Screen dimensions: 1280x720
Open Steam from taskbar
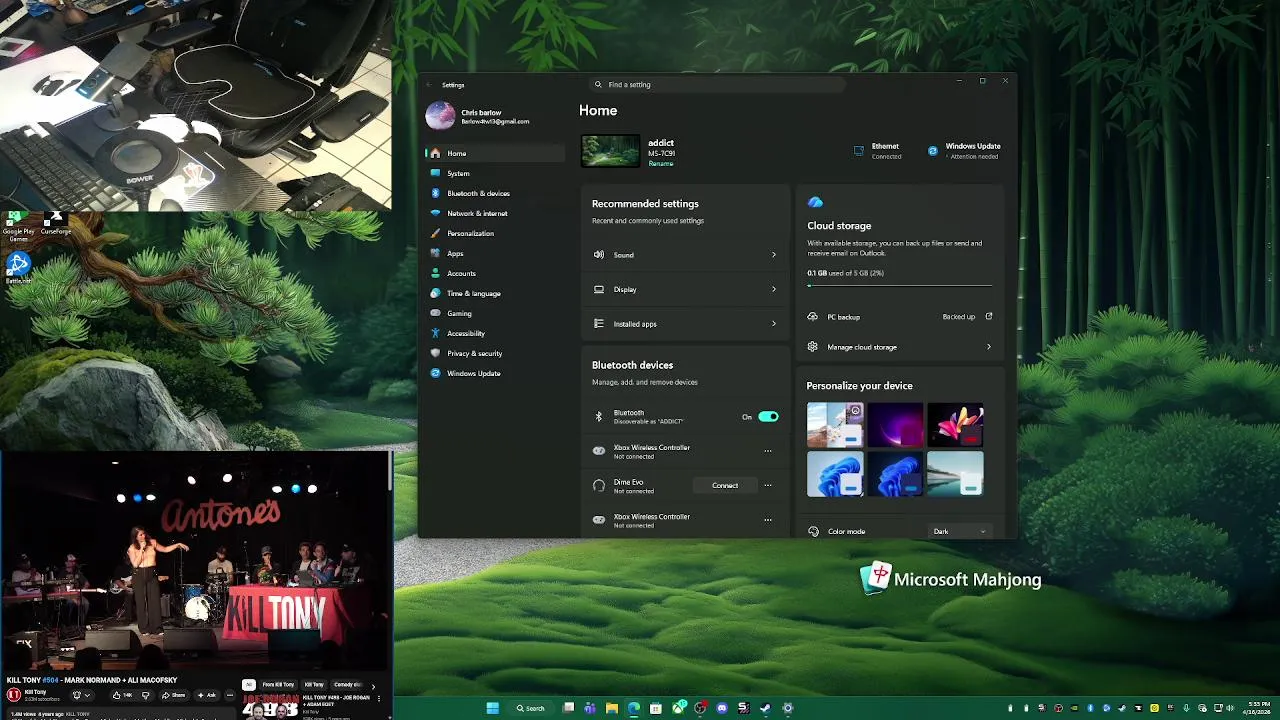point(766,708)
